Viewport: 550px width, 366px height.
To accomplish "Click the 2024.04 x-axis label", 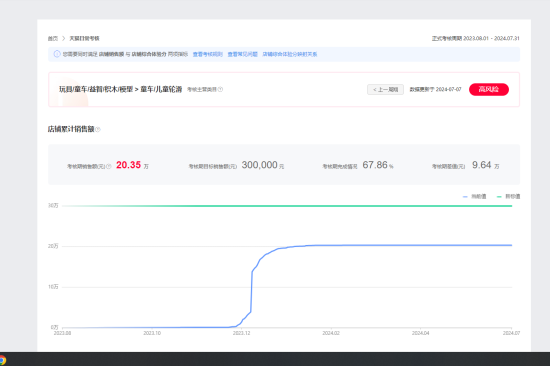I will pyautogui.click(x=420, y=333).
